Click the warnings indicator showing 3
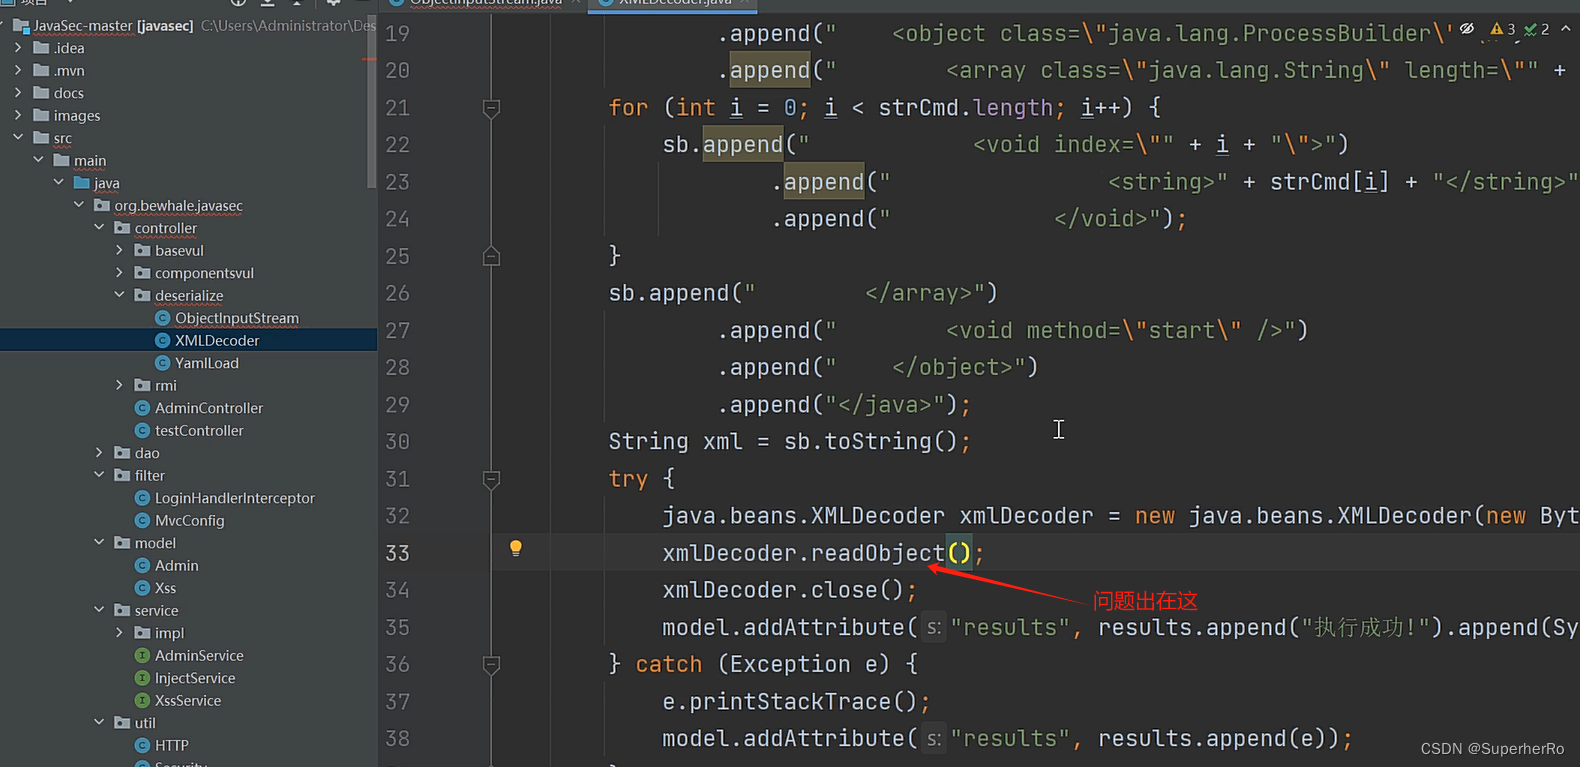This screenshot has height=767, width=1580. tap(1502, 29)
